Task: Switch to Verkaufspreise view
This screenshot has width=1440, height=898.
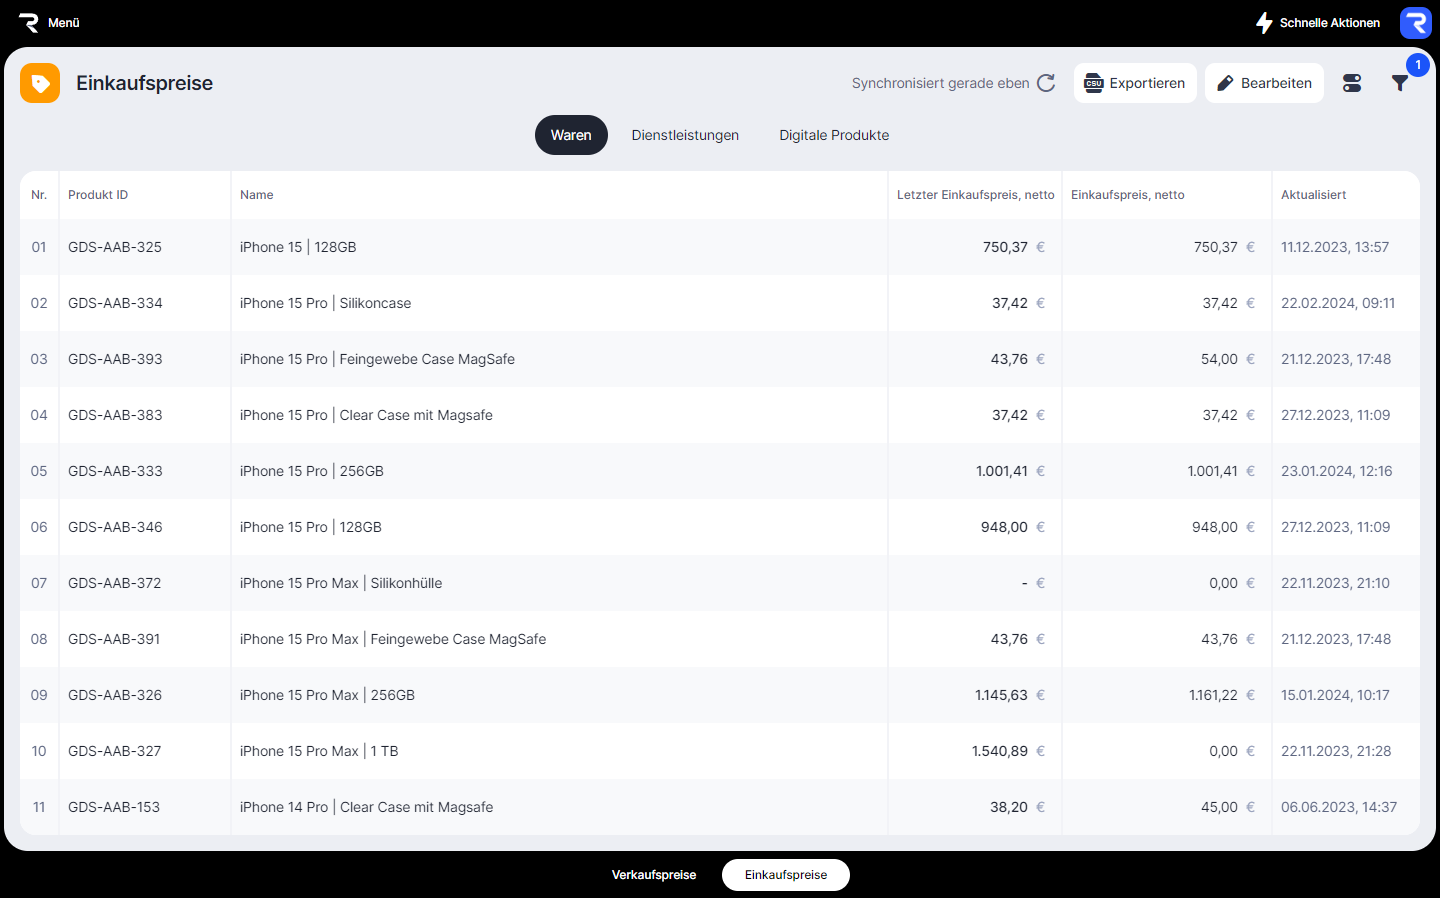Action: pyautogui.click(x=654, y=875)
